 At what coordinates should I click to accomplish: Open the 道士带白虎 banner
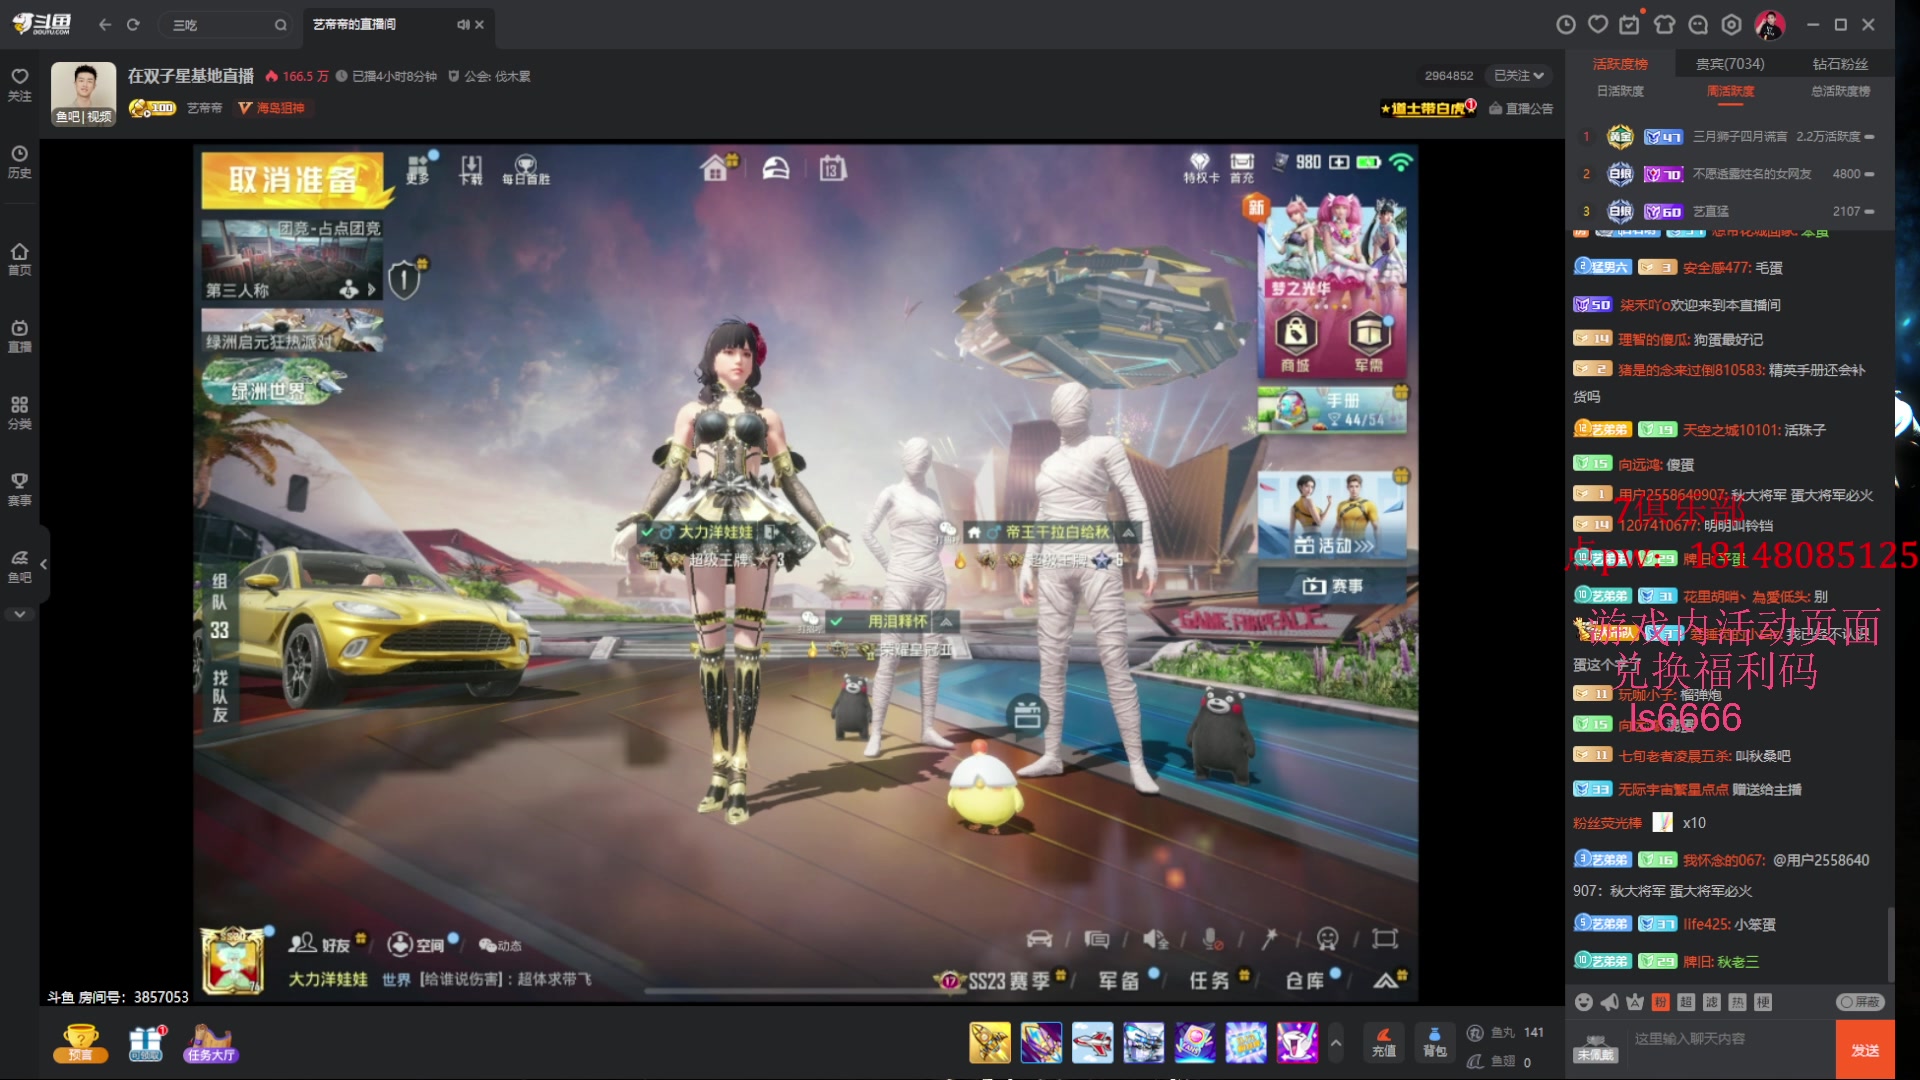(1428, 108)
